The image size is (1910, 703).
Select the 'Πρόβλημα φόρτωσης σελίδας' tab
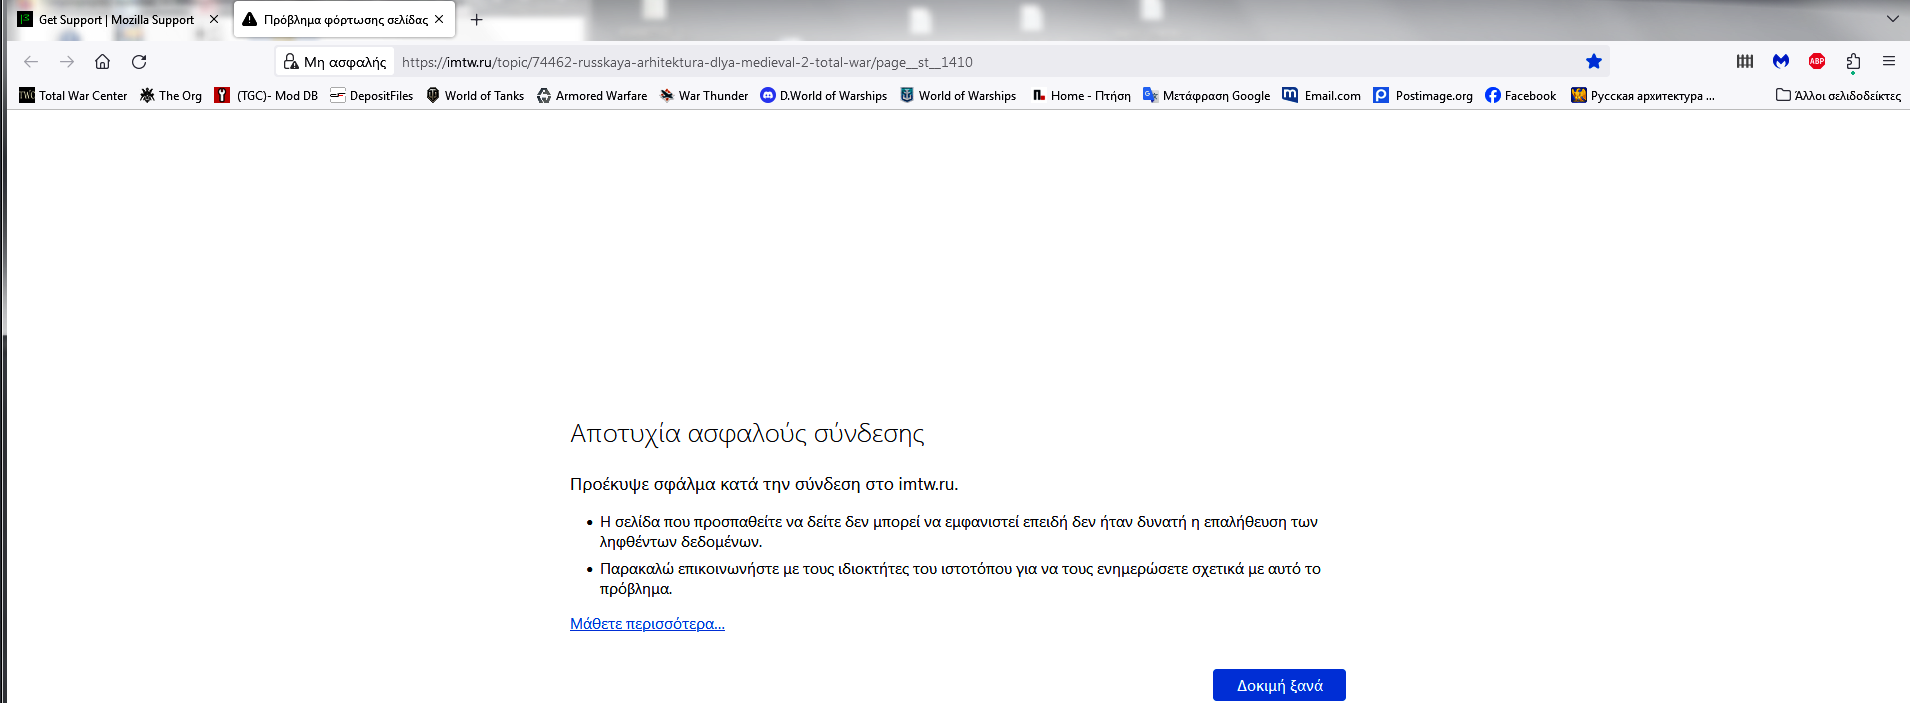[345, 20]
